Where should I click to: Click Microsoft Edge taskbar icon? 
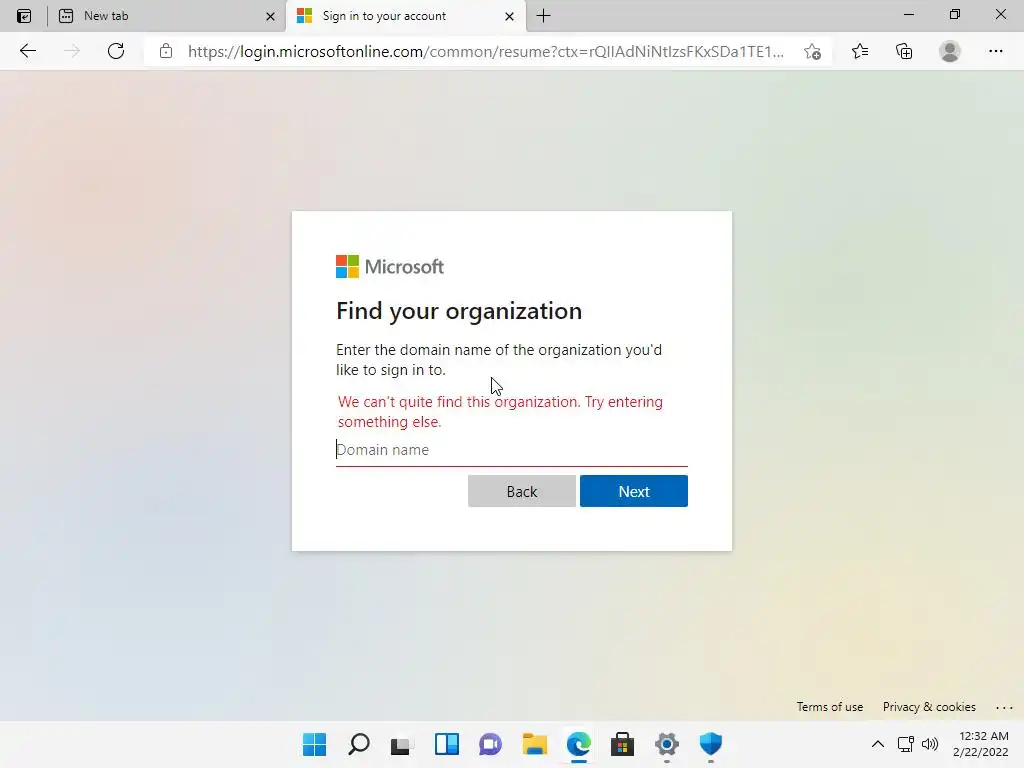click(579, 744)
